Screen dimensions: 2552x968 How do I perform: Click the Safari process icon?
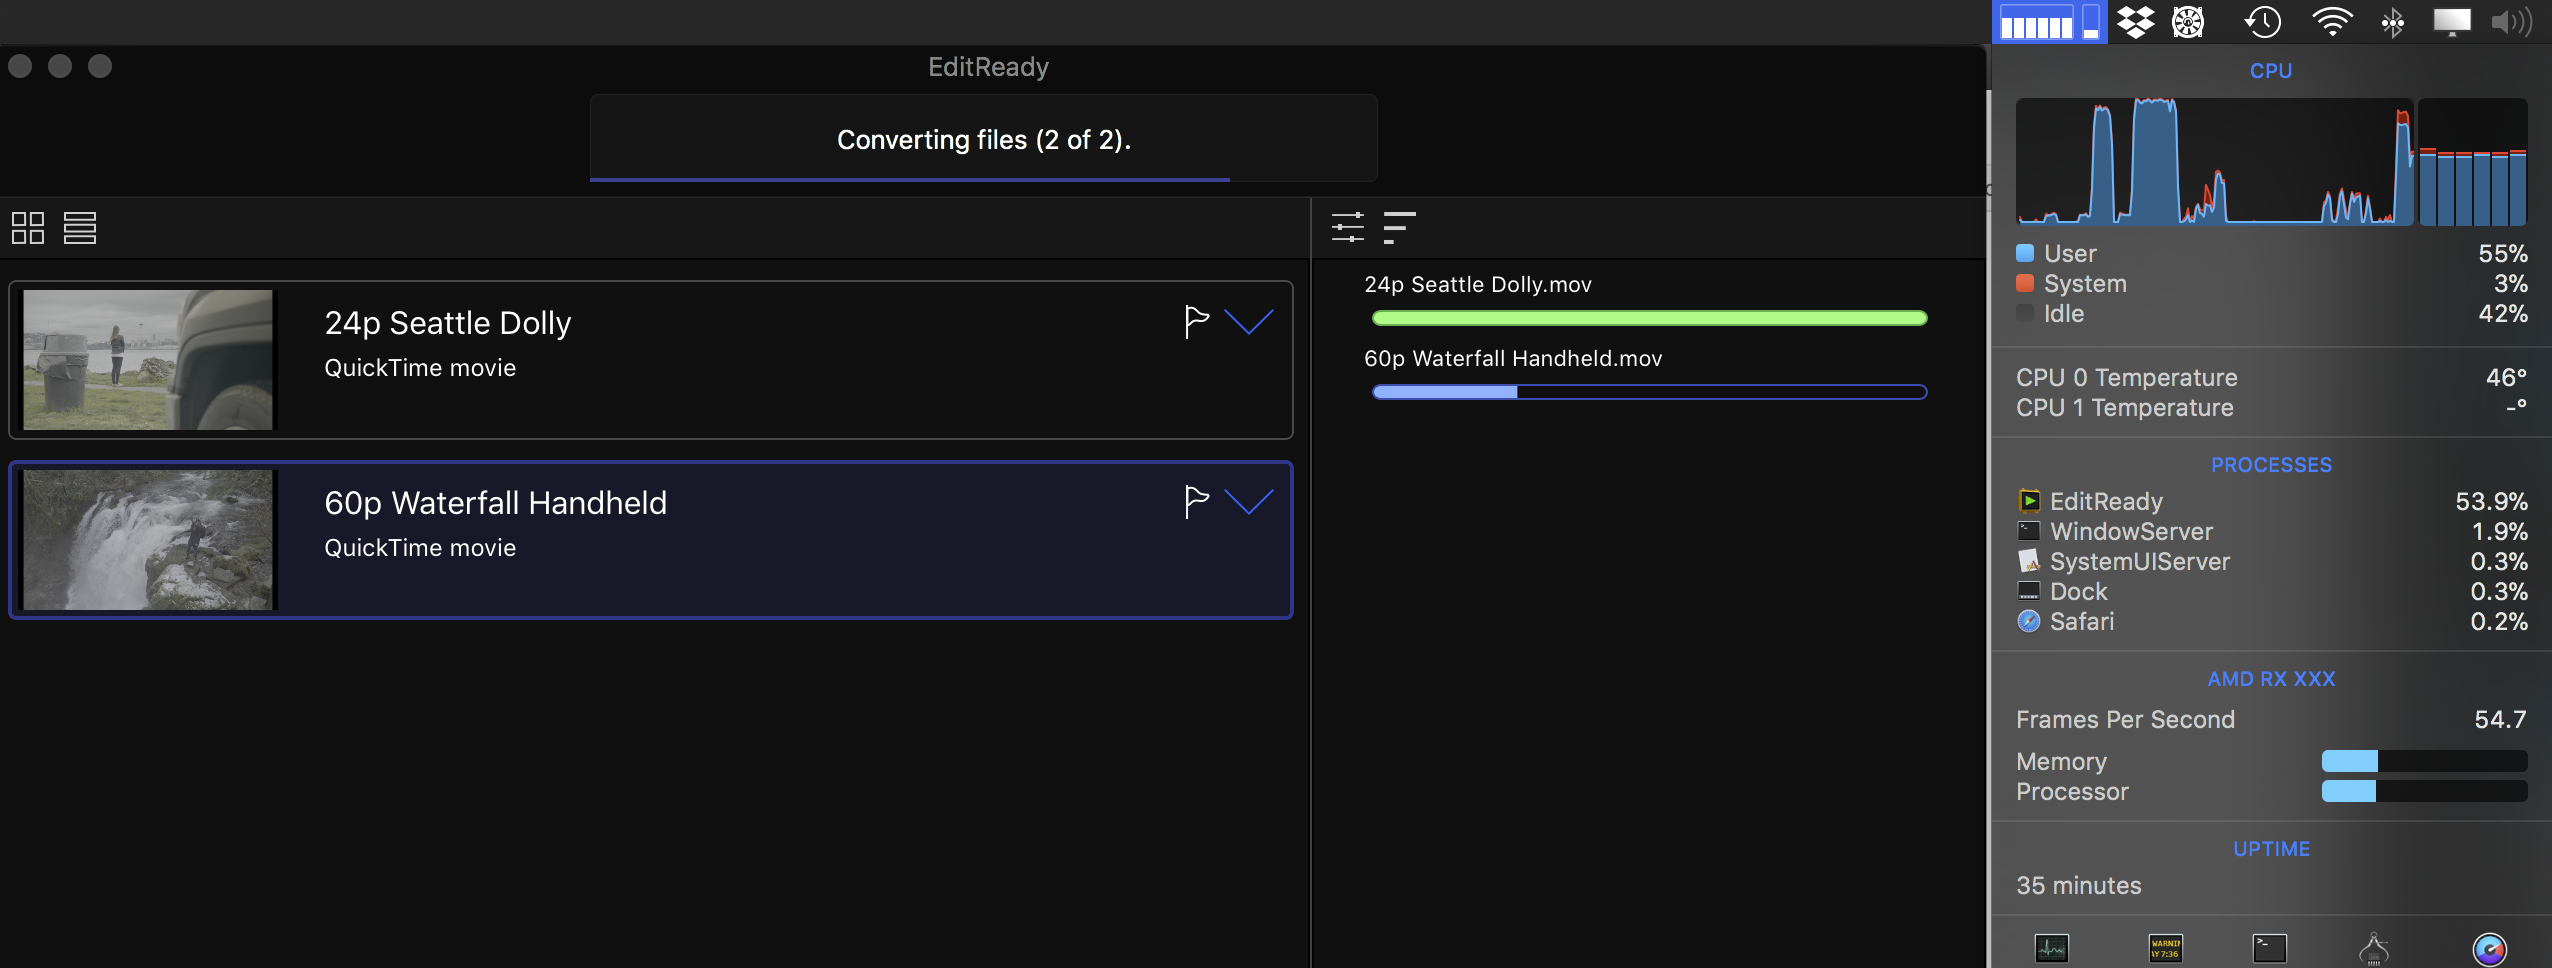point(2029,622)
